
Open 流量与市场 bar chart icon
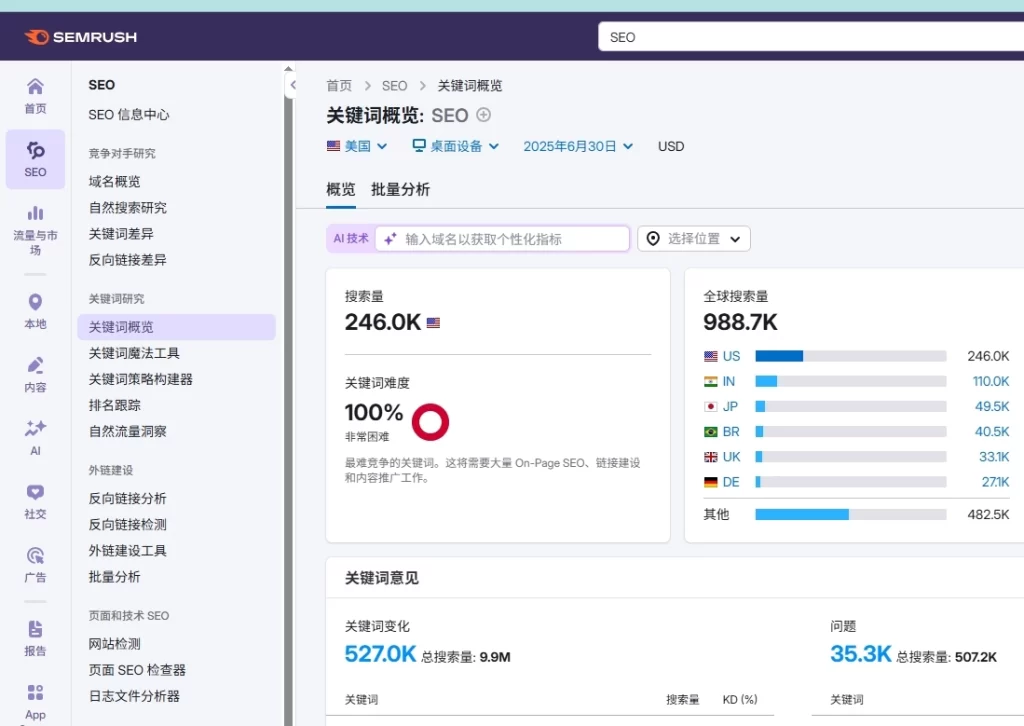pyautogui.click(x=35, y=213)
